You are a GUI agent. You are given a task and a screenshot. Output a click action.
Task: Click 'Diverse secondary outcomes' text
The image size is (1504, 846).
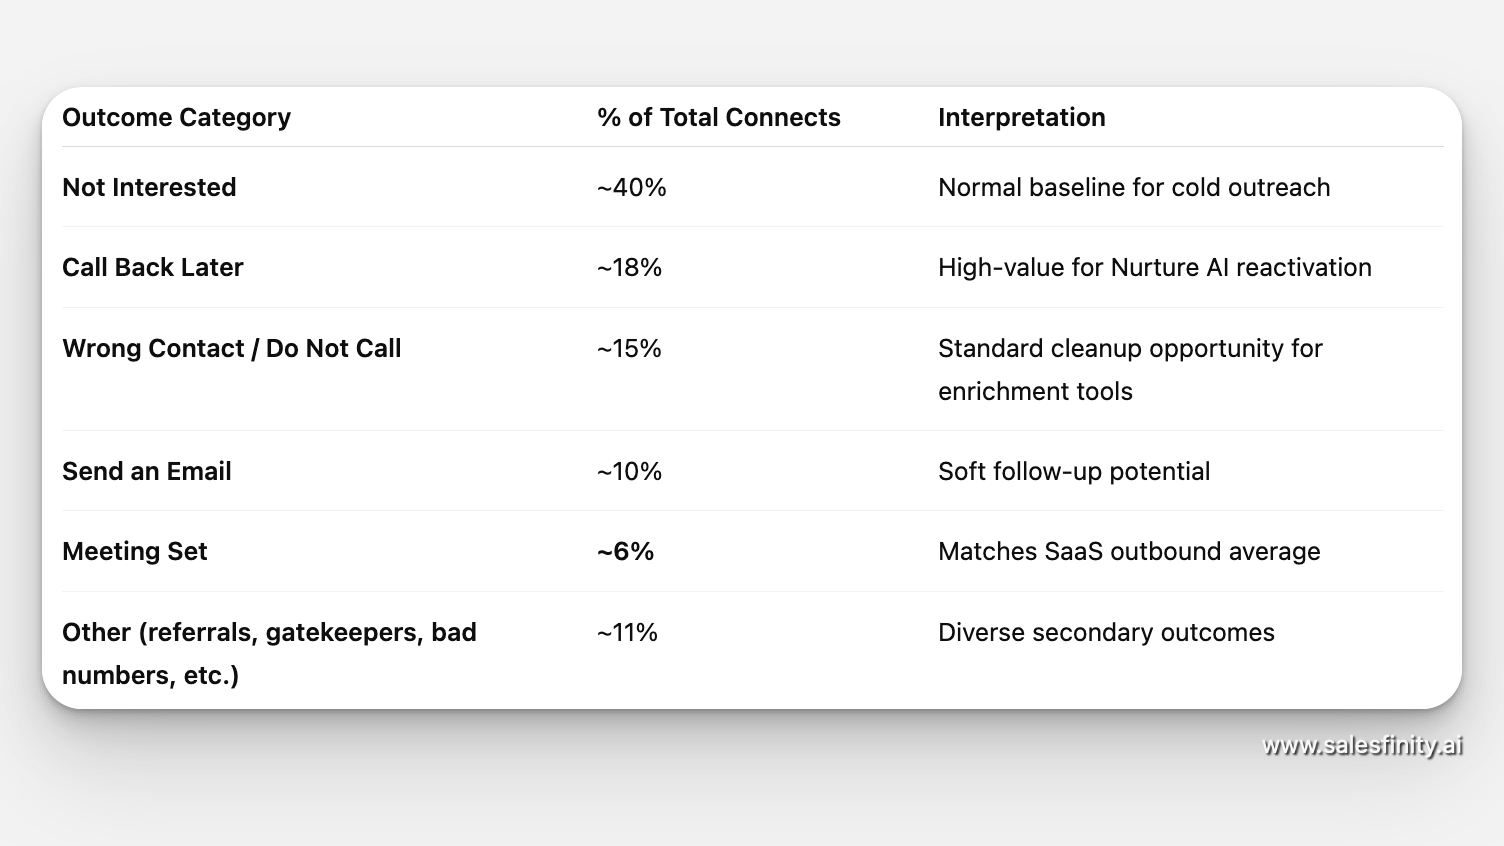click(1105, 632)
